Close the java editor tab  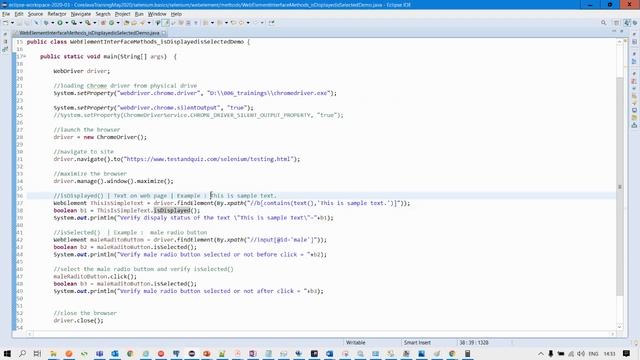(x=164, y=33)
